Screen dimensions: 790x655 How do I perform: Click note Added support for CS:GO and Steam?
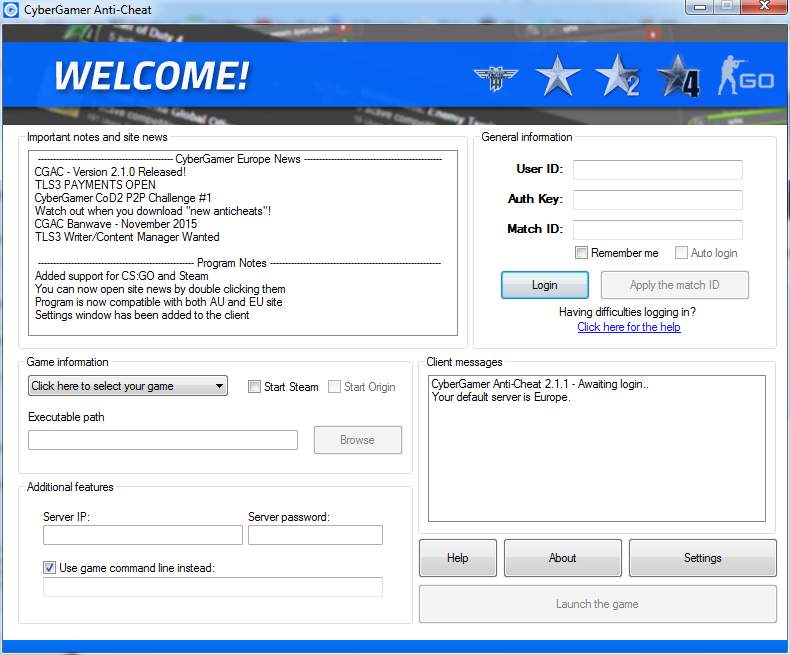pos(121,276)
